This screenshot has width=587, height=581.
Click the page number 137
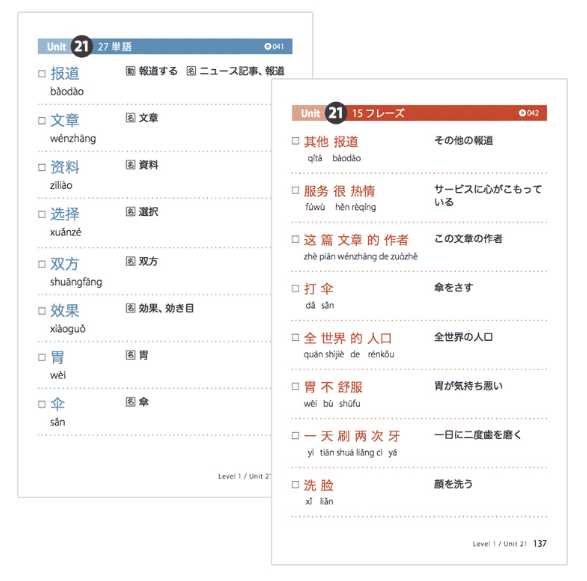tap(540, 544)
